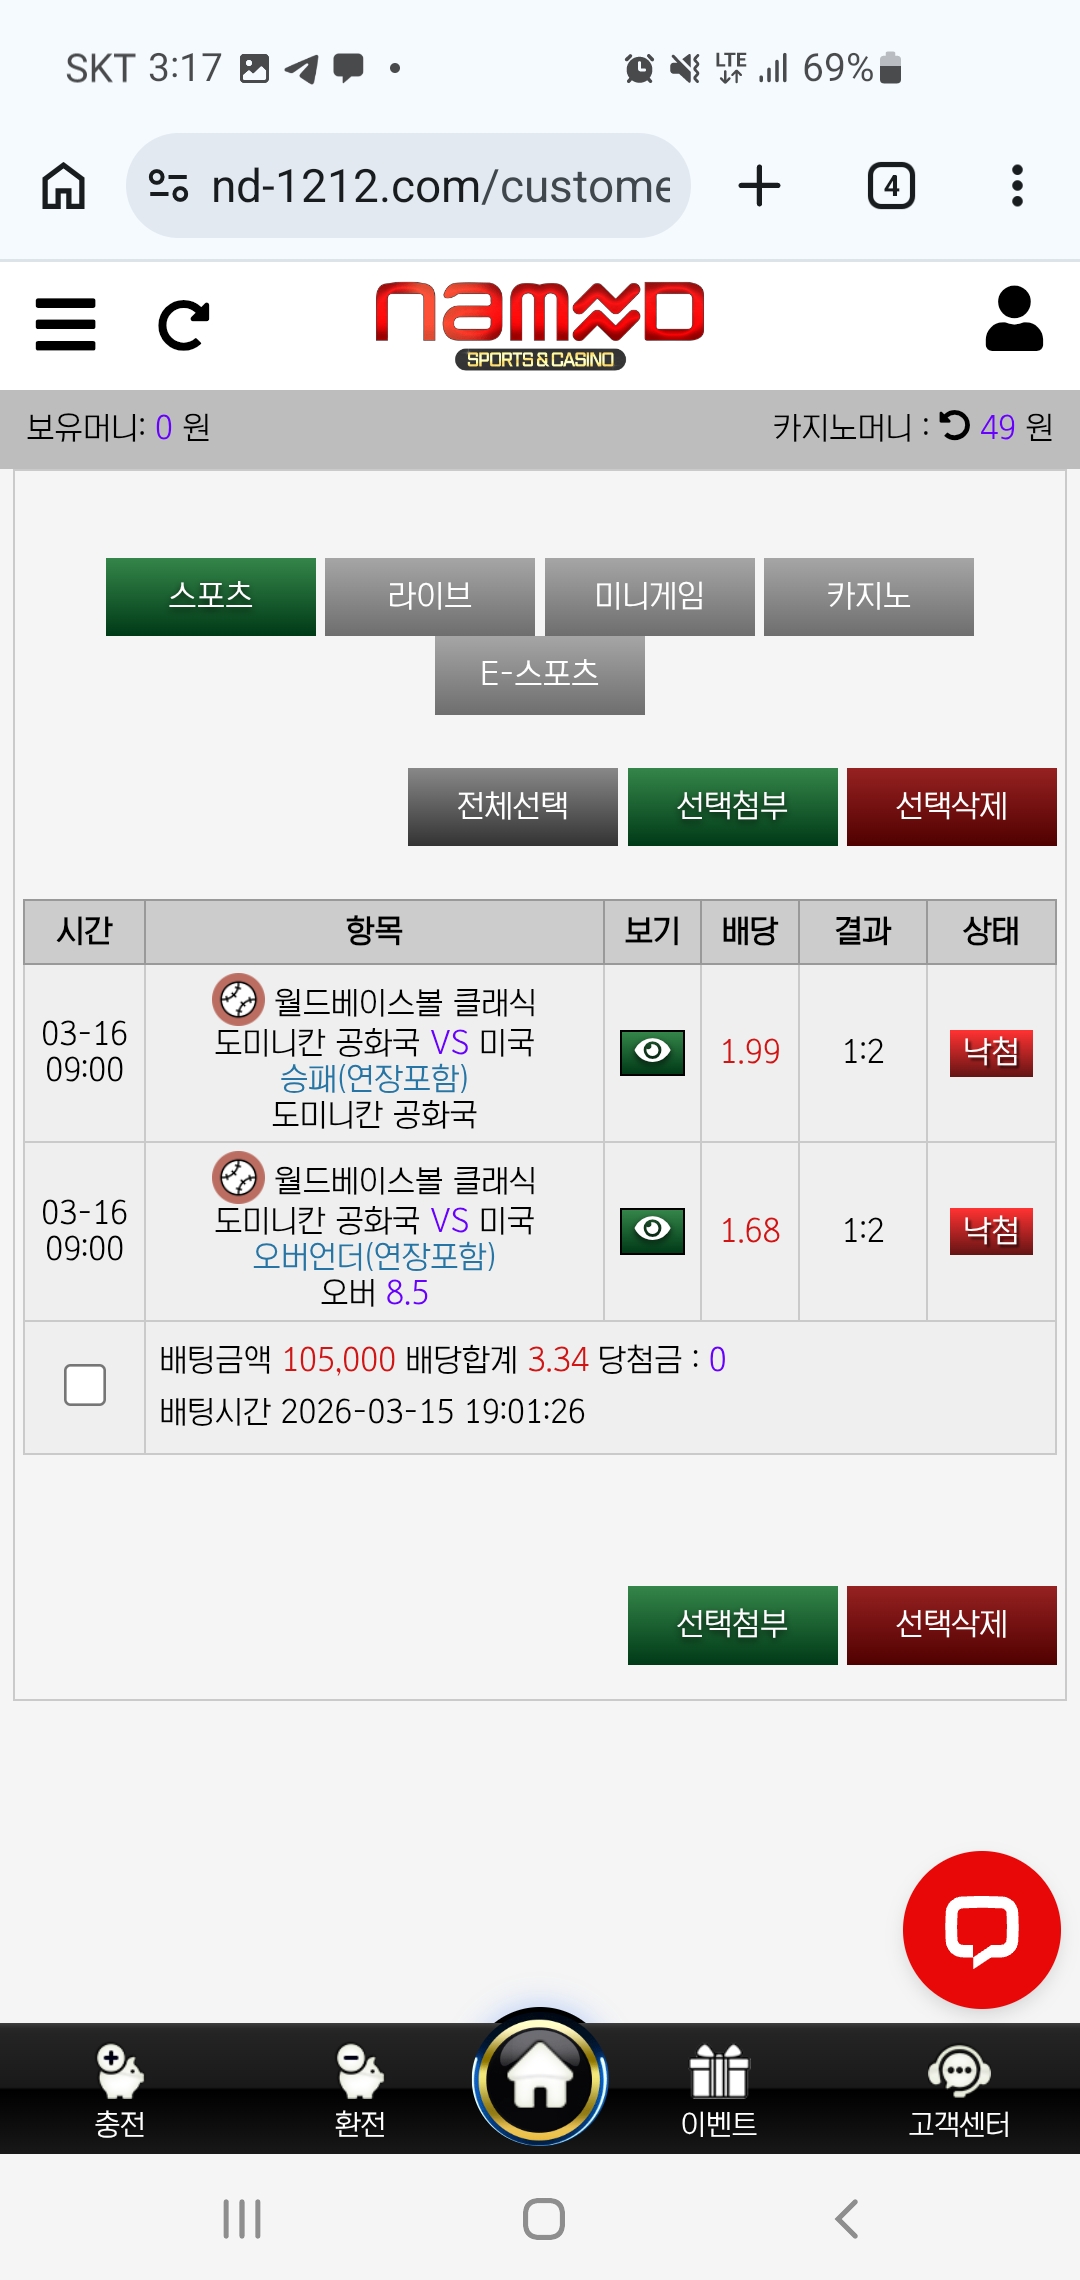This screenshot has height=2280, width=1080.
Task: Switch to the 라이브 tab
Action: 430,596
